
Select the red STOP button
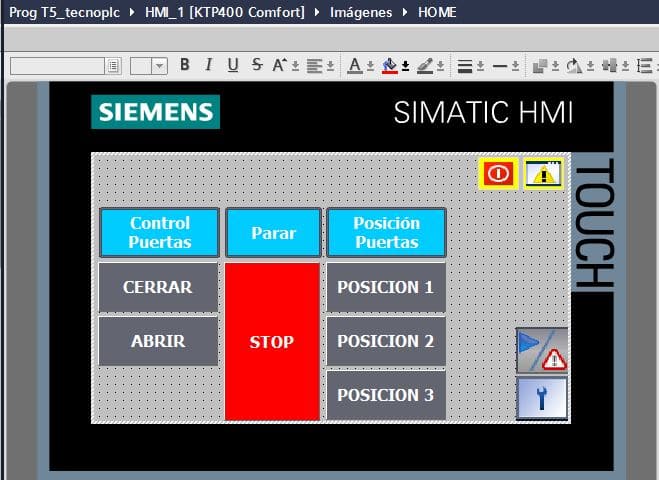click(272, 341)
